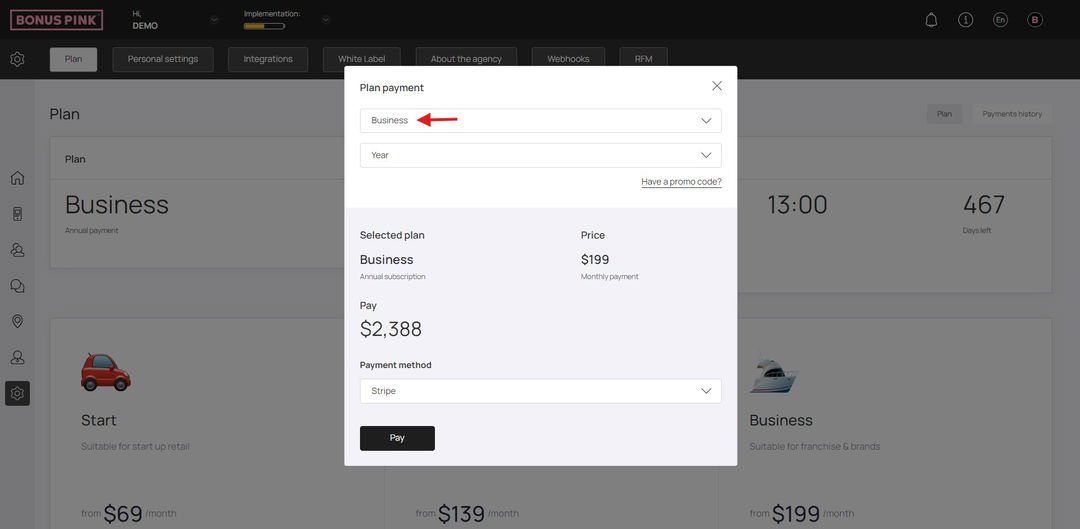The height and width of the screenshot is (529, 1080).
Task: Go to home via sidebar house icon
Action: 17,178
